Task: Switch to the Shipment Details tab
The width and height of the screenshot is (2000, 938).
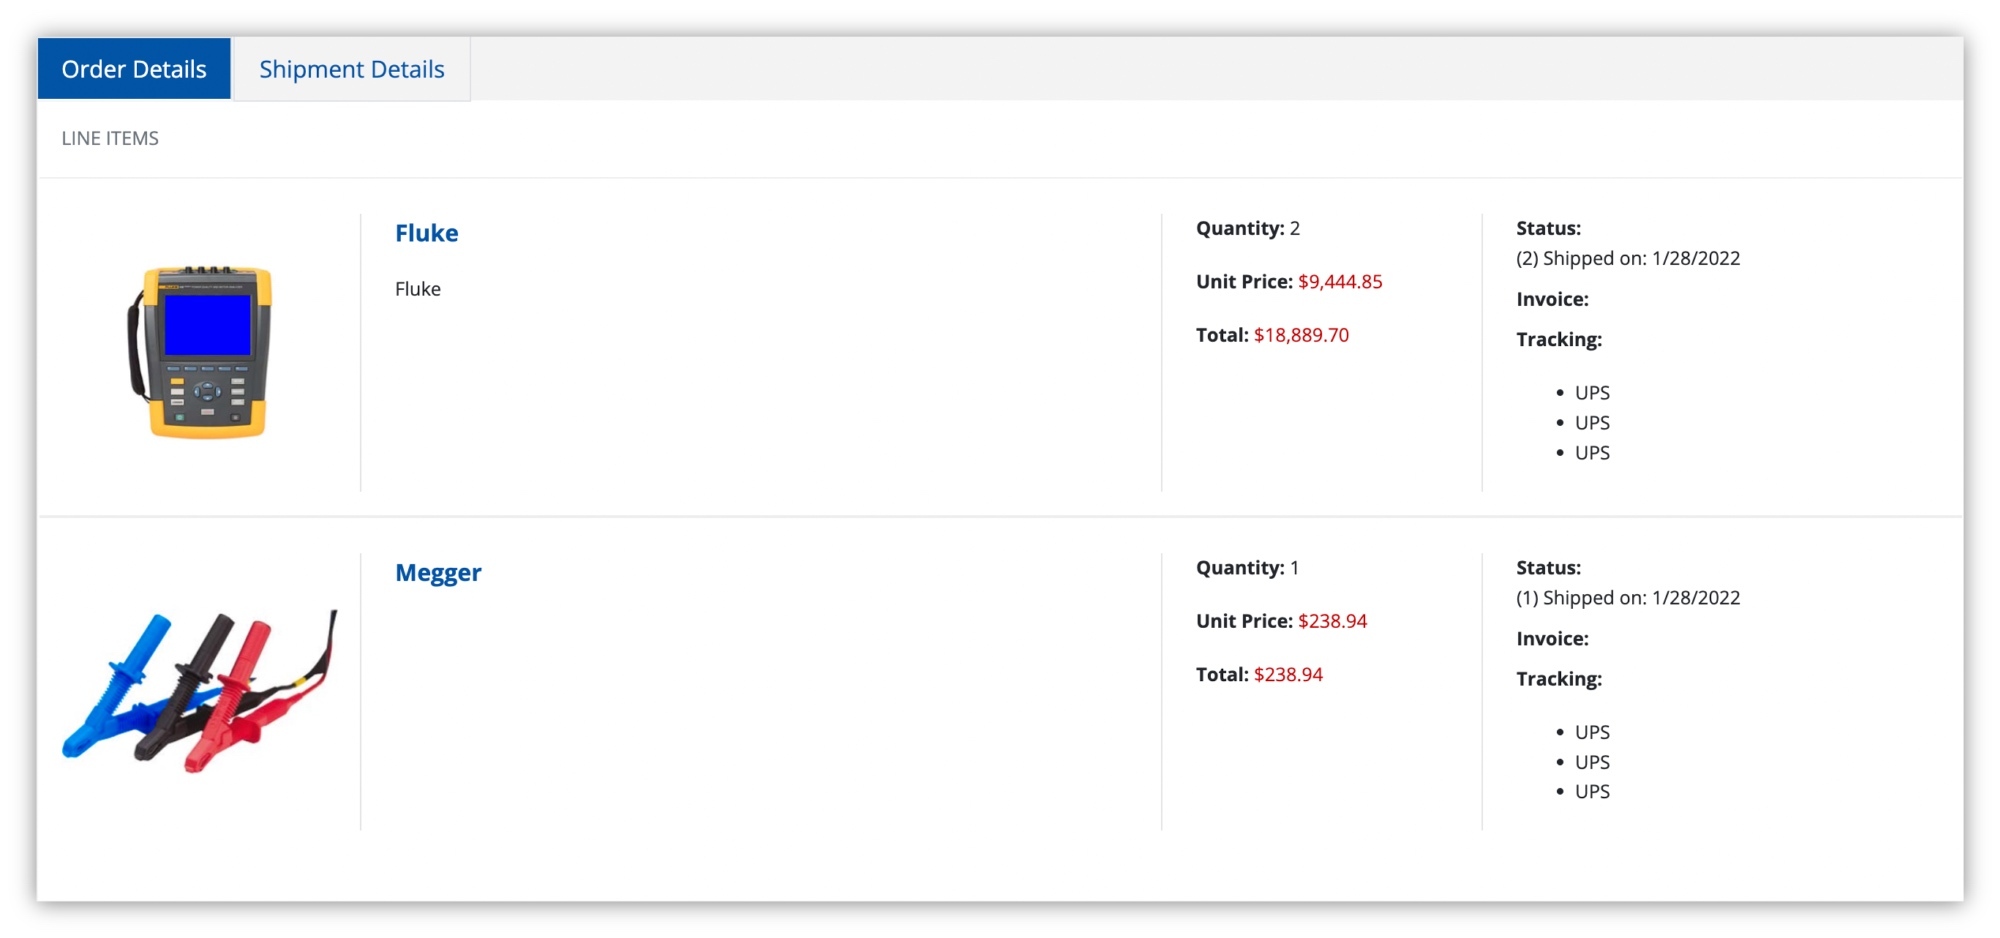Action: [351, 69]
